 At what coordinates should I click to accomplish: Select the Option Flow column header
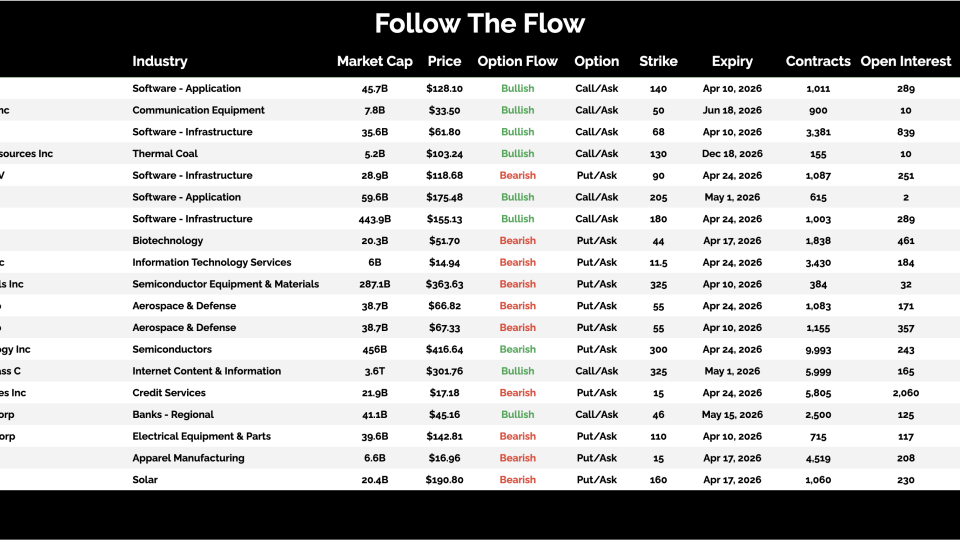click(x=517, y=61)
